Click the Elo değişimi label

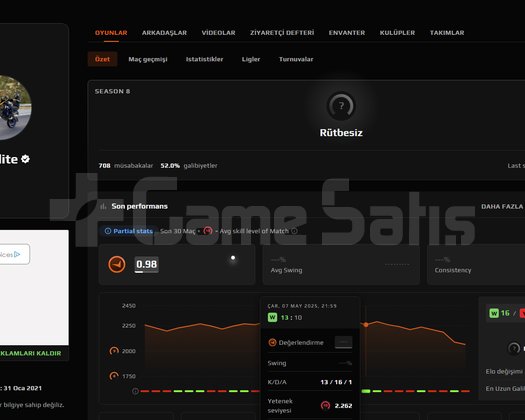click(x=504, y=371)
